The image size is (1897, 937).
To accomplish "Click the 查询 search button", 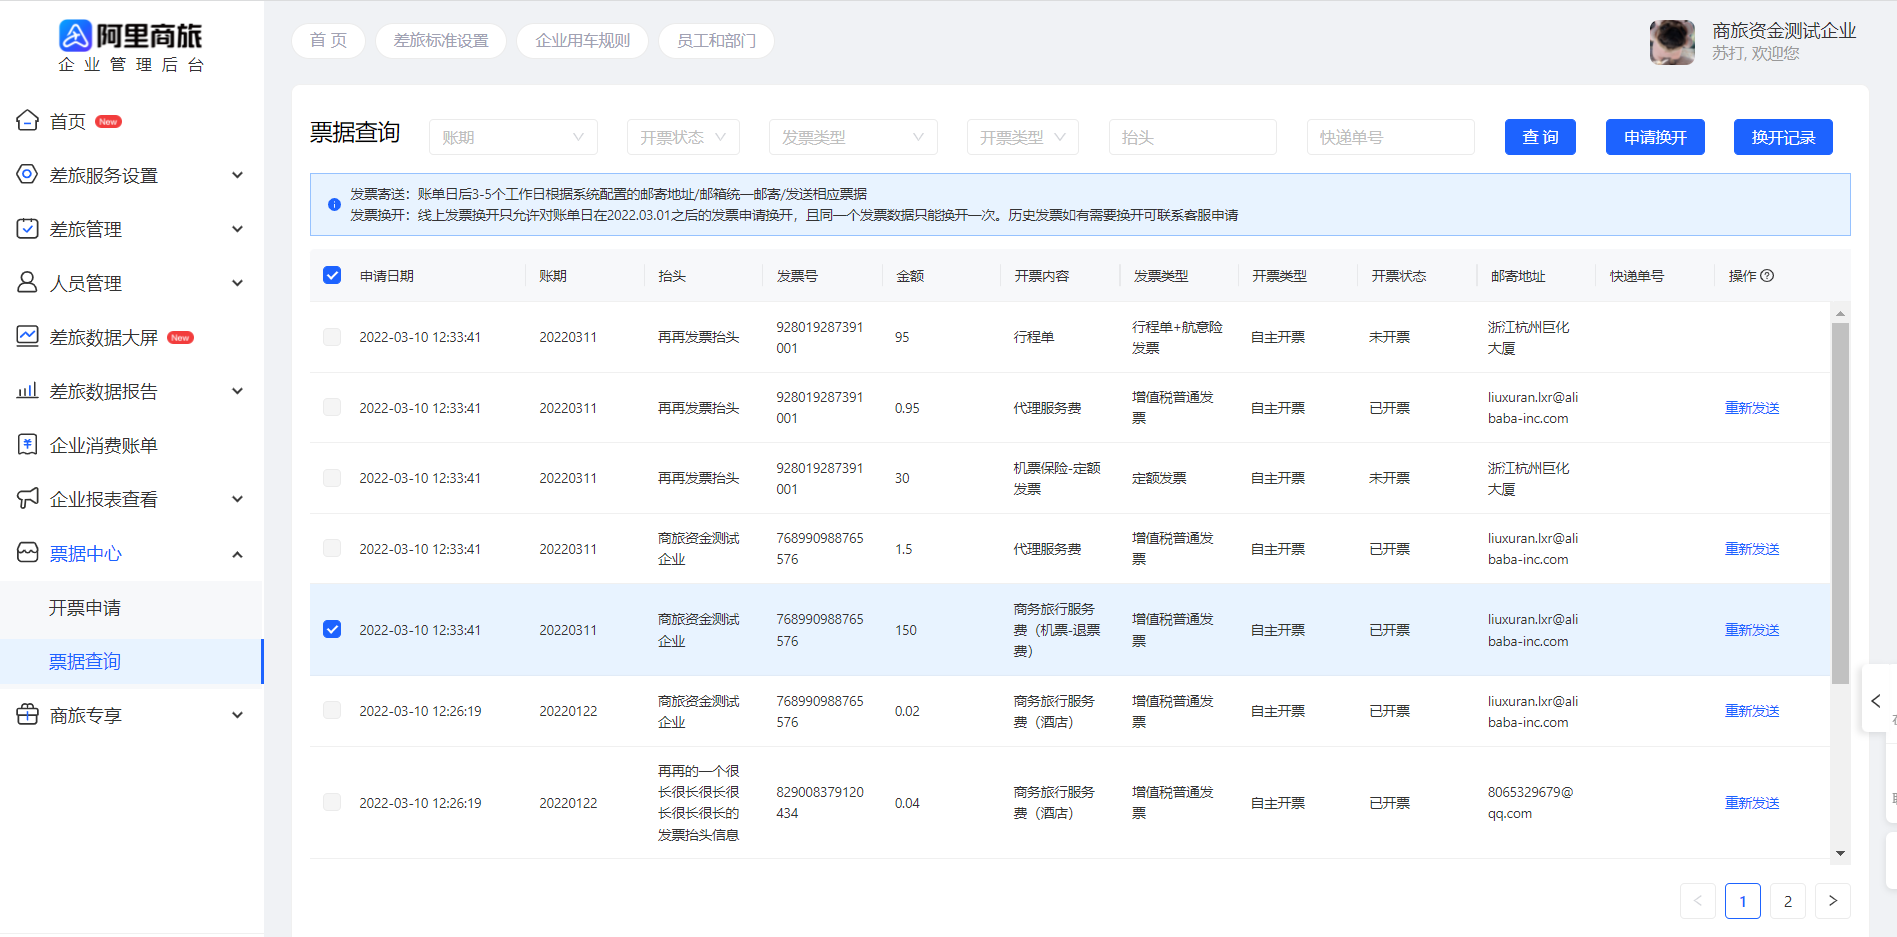I will pyautogui.click(x=1540, y=137).
